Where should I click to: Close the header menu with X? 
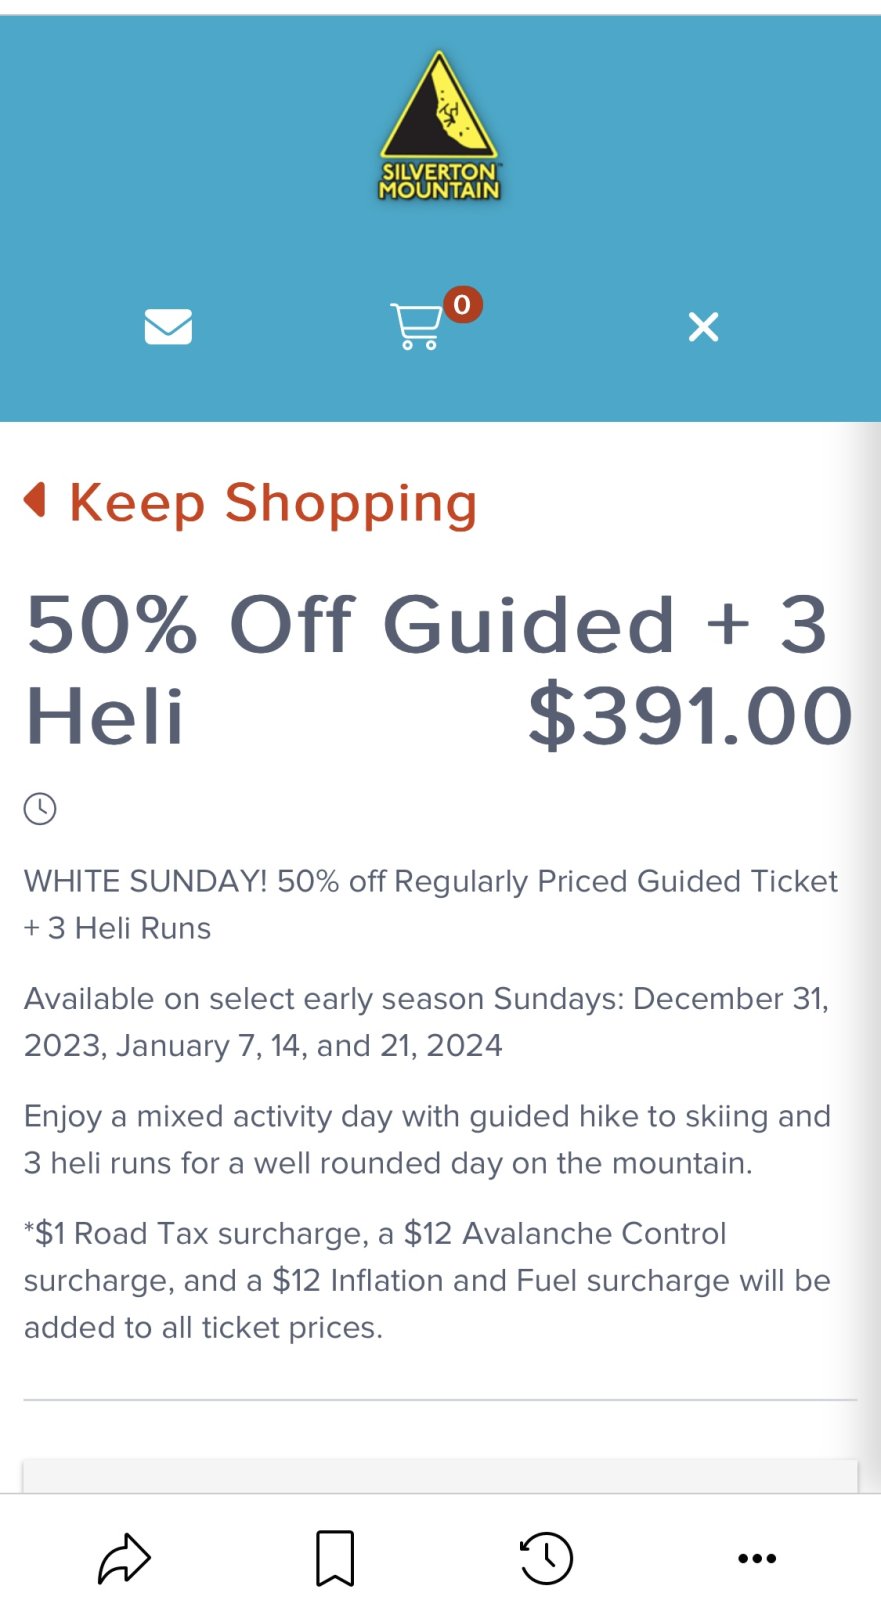[703, 326]
